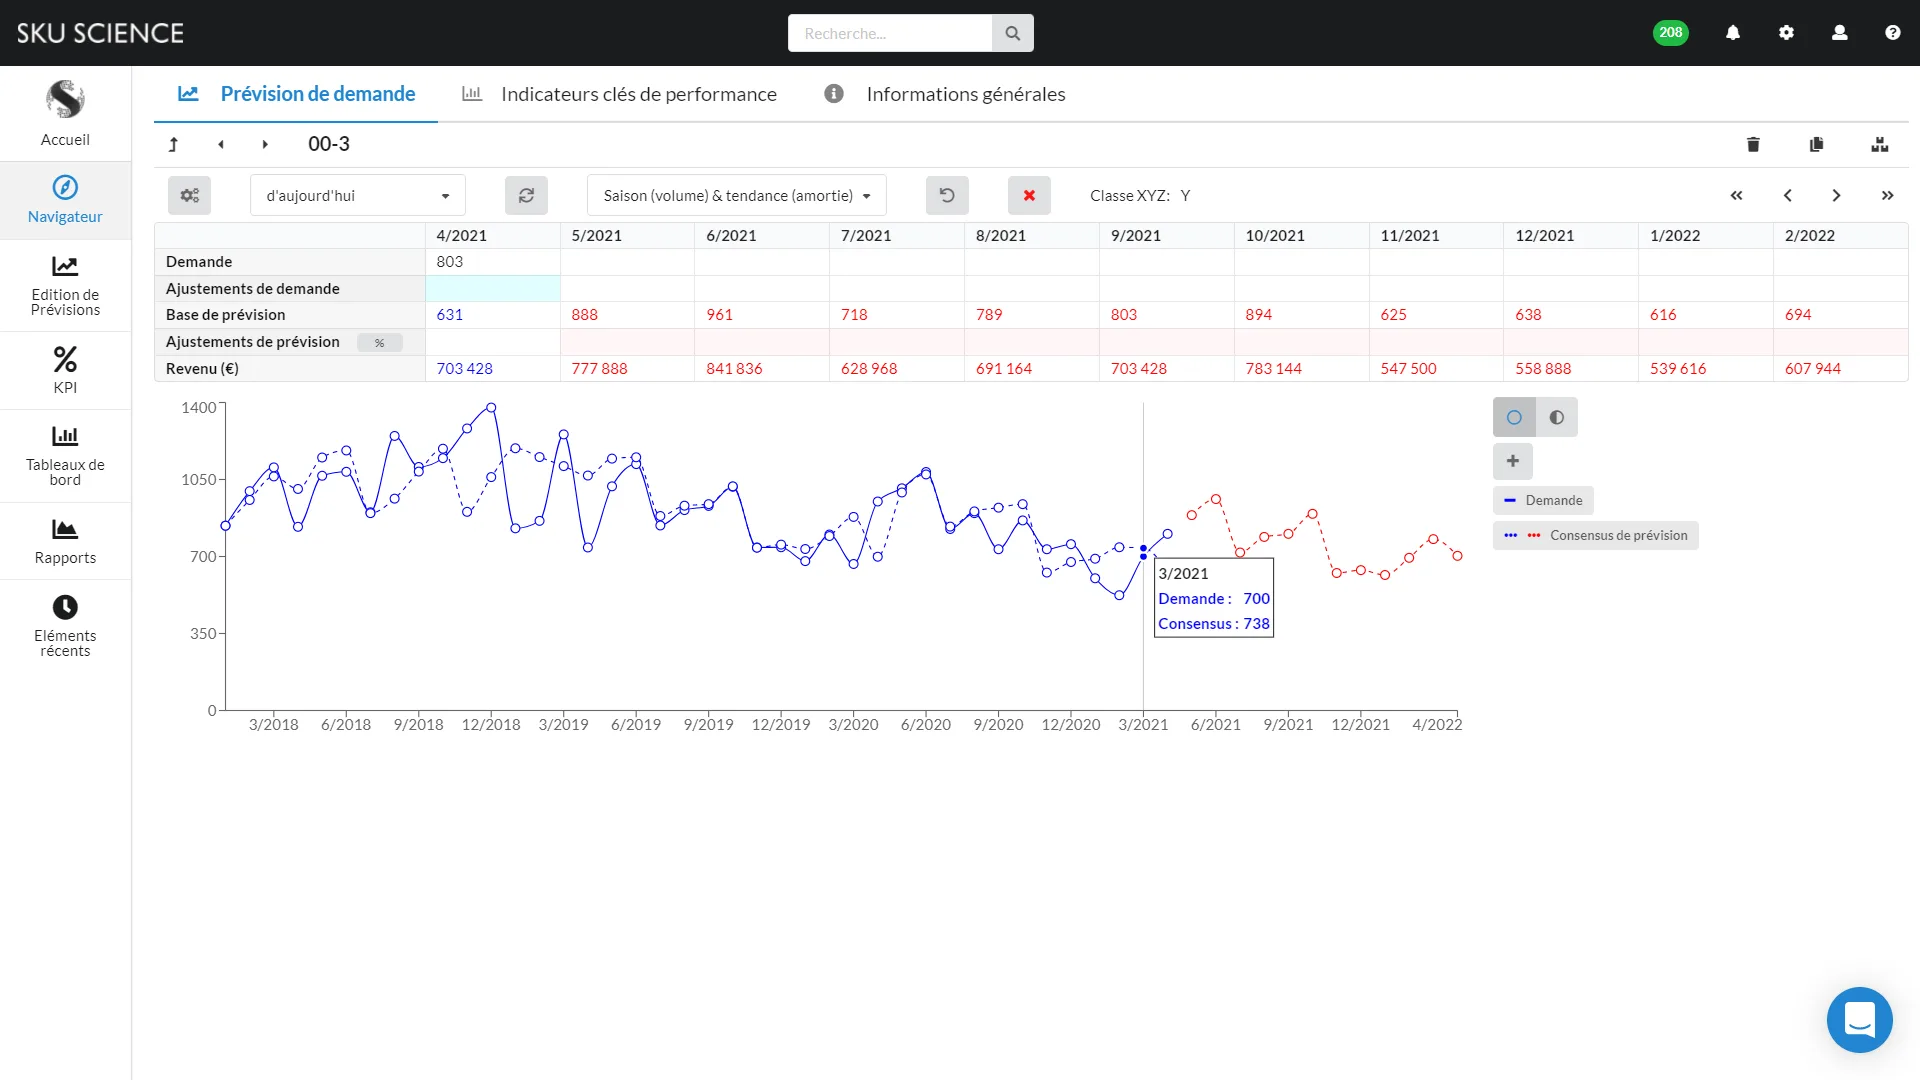Open the d'aujourd'hui date dropdown
Image resolution: width=1920 pixels, height=1080 pixels.
358,196
